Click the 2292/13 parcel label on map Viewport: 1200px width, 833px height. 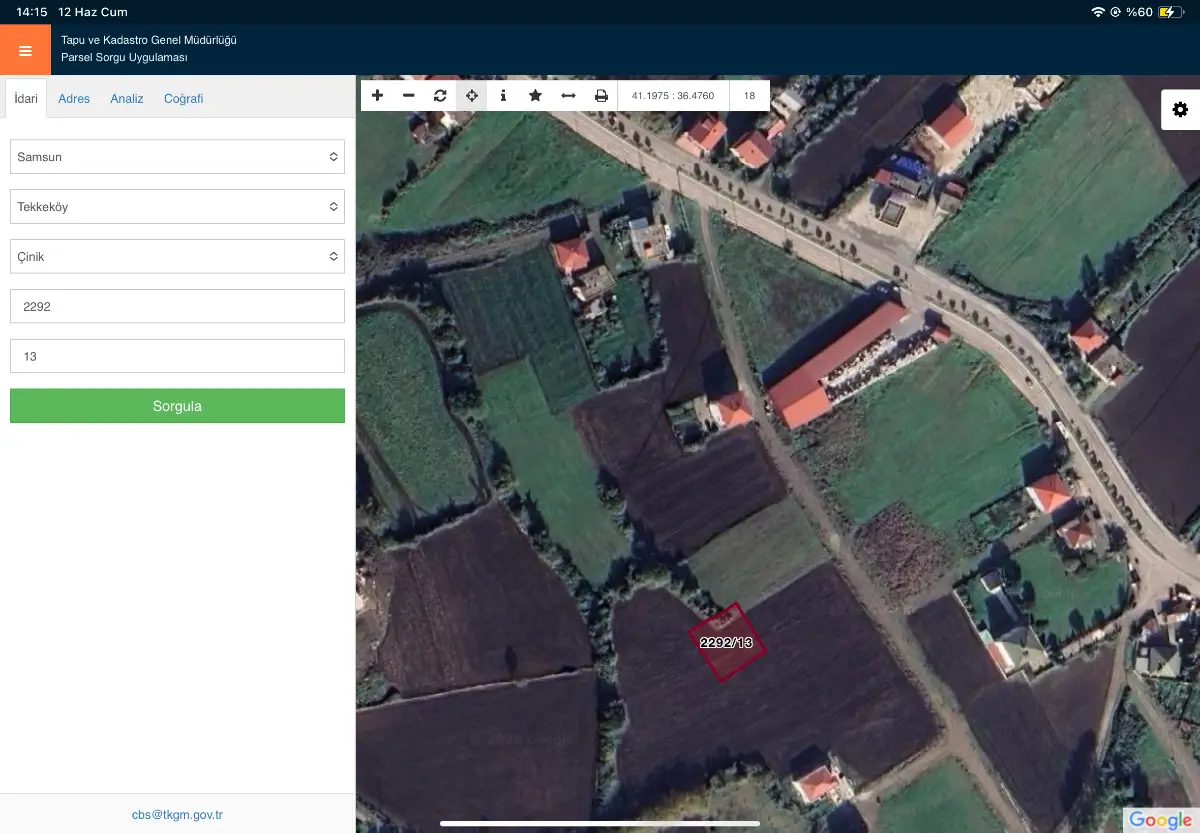(x=726, y=643)
